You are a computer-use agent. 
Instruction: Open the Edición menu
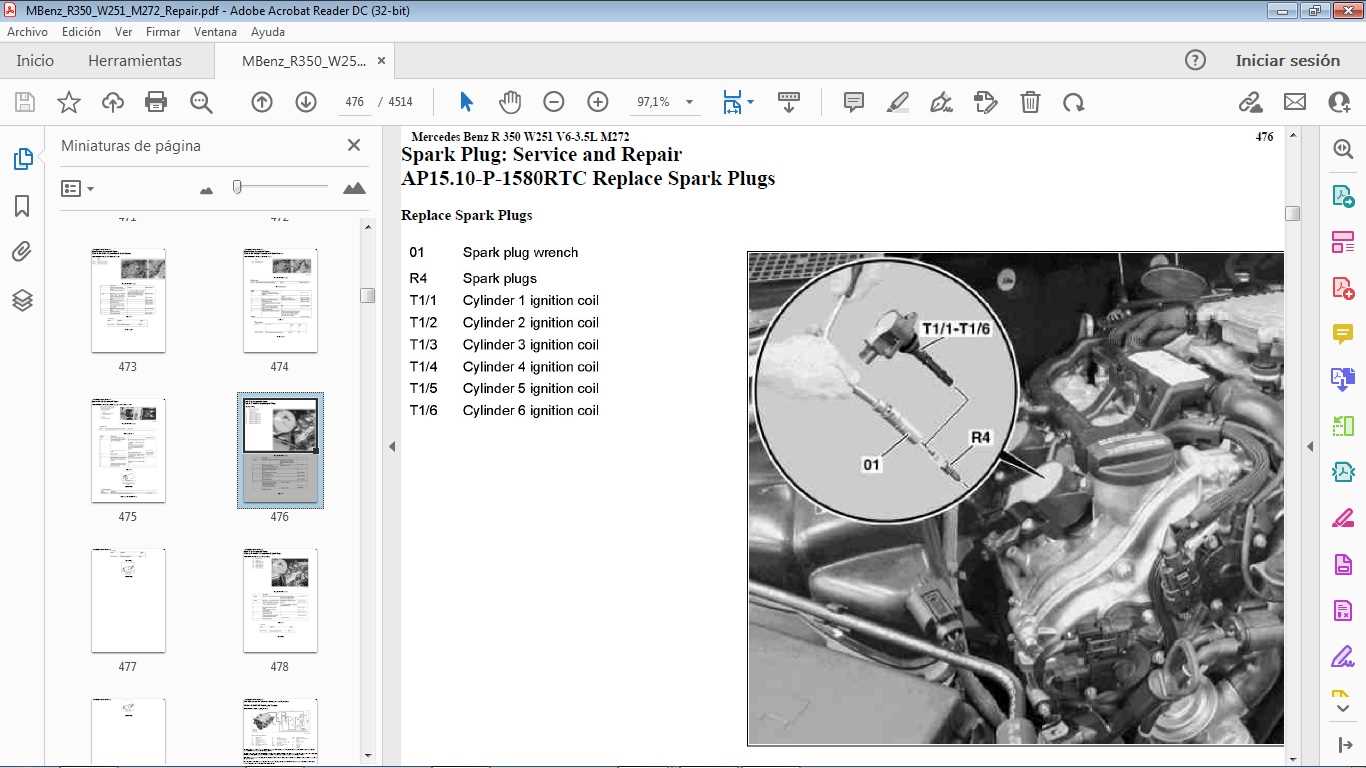(81, 32)
